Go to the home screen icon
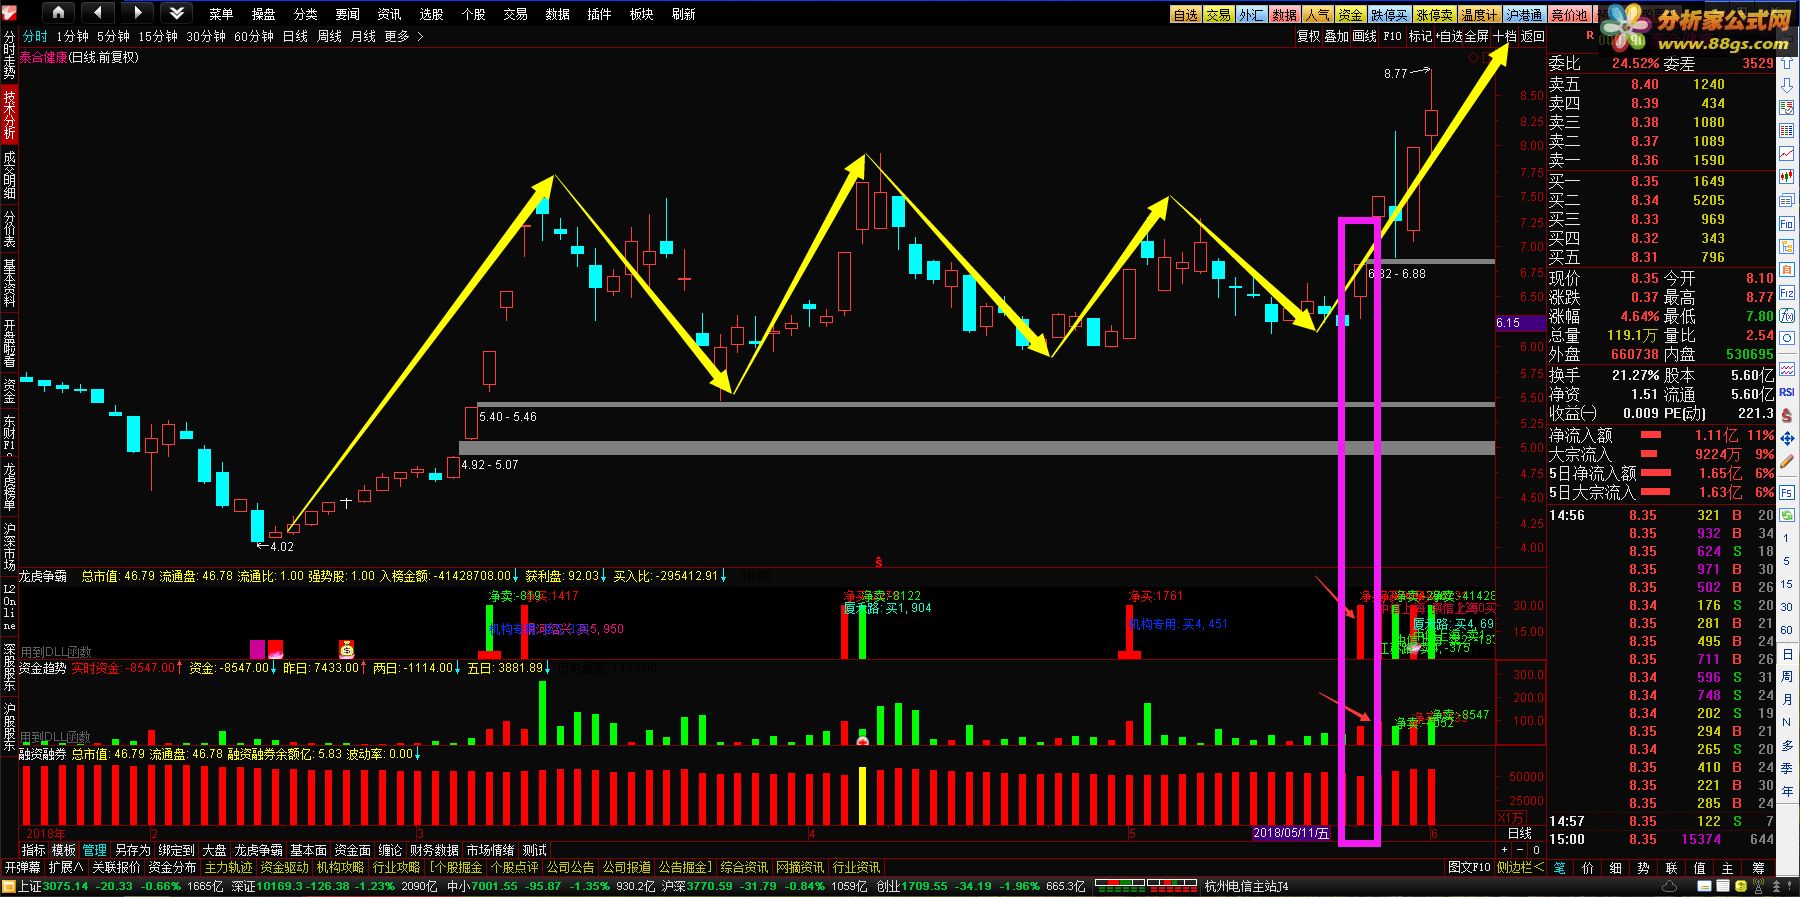Image resolution: width=1800 pixels, height=897 pixels. pos(58,13)
